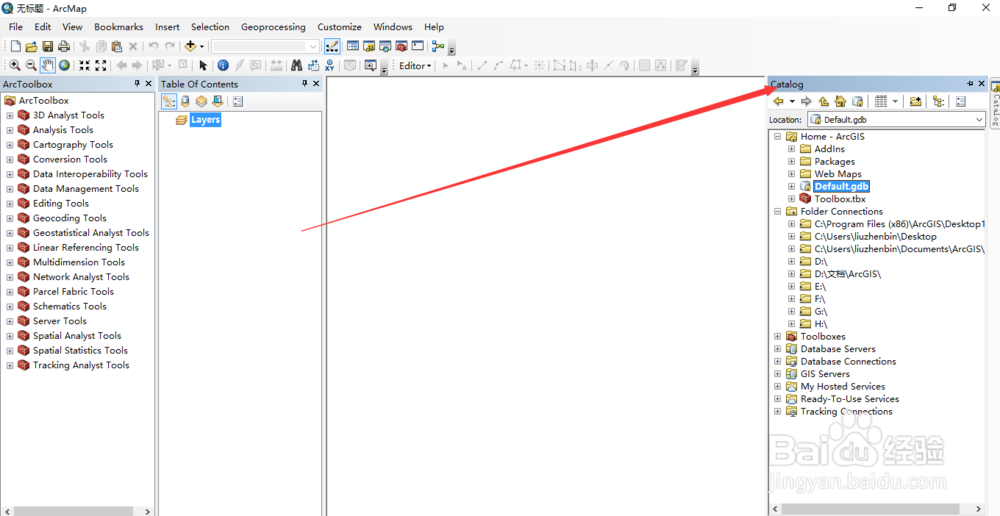This screenshot has width=1000, height=516.
Task: Open the Windows menu
Action: 393,27
